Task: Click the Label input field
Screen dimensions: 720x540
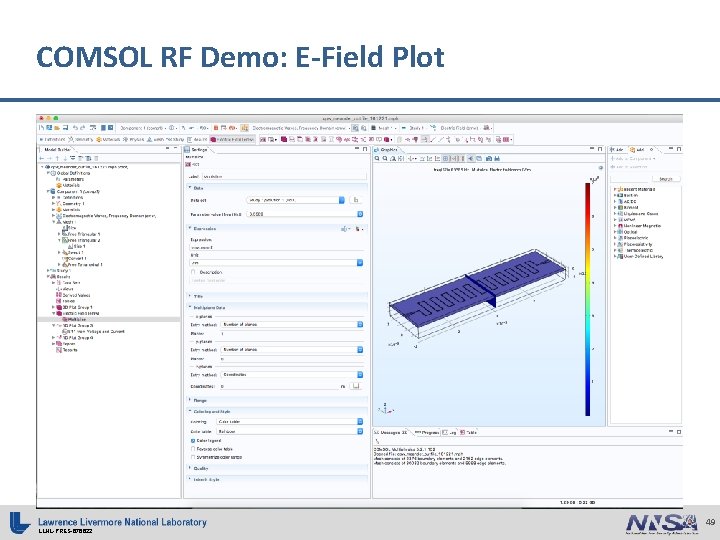Action: 285,176
